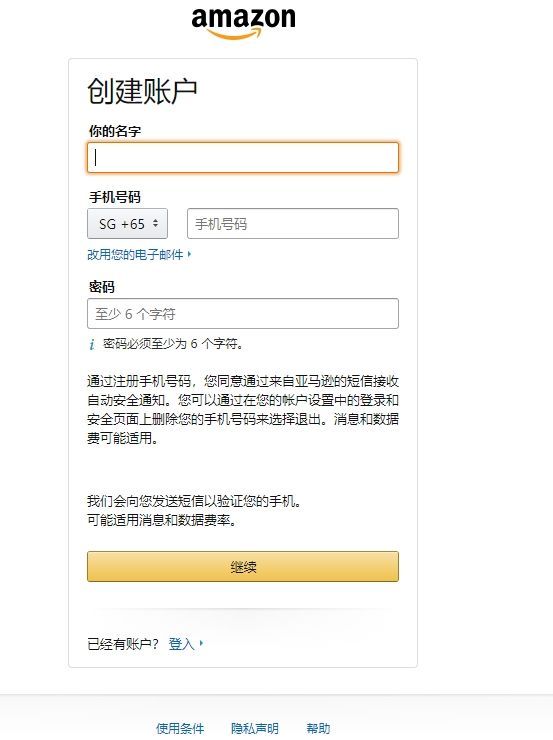This screenshot has height=740, width=553.
Task: Click the 已经有账户? text
Action: click(x=123, y=644)
